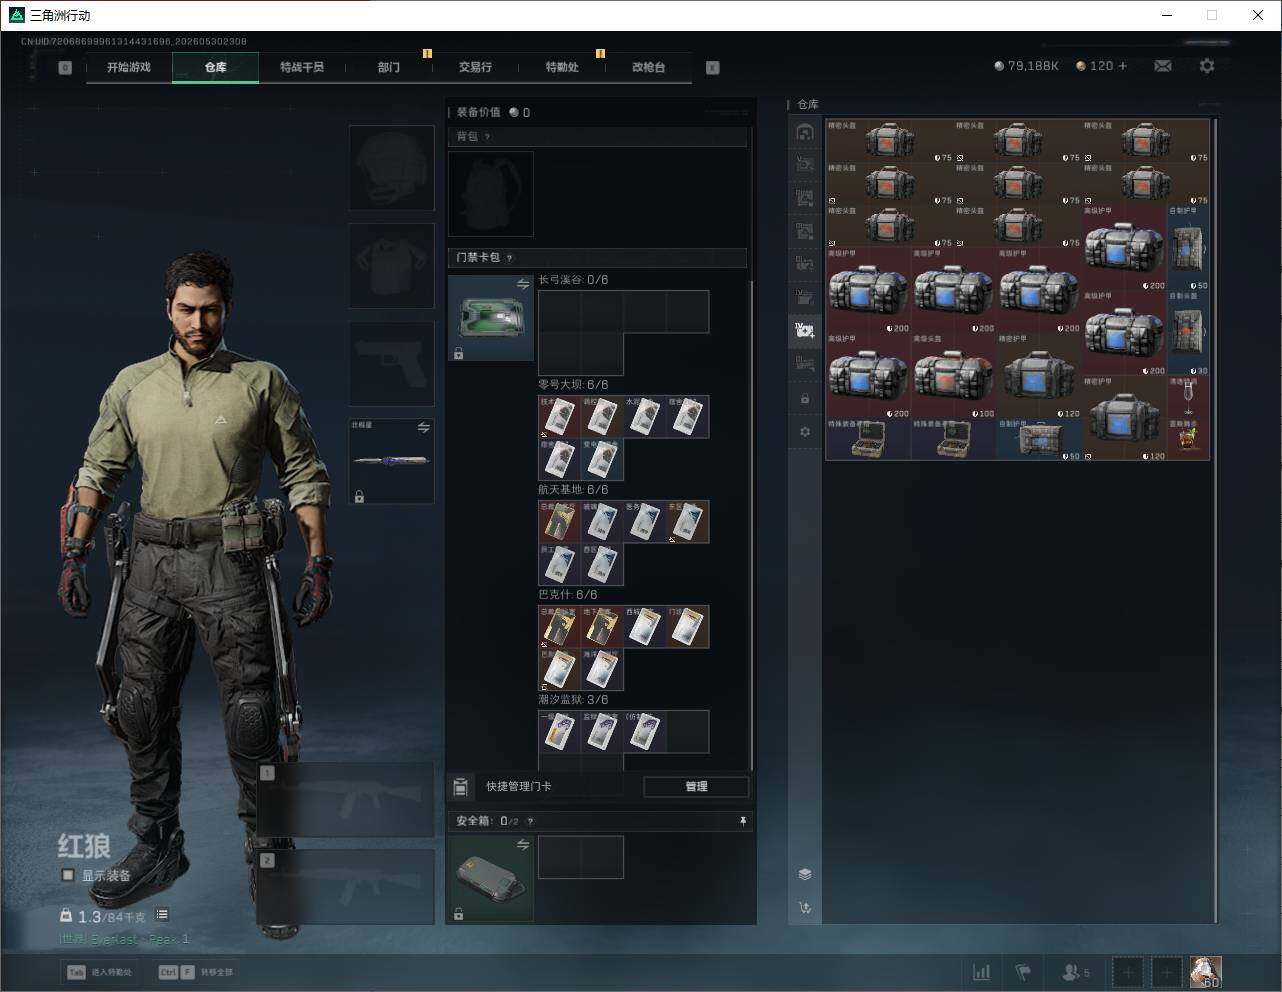The height and width of the screenshot is (992, 1282).
Task: Select the empty helmet equipment slot
Action: [392, 168]
